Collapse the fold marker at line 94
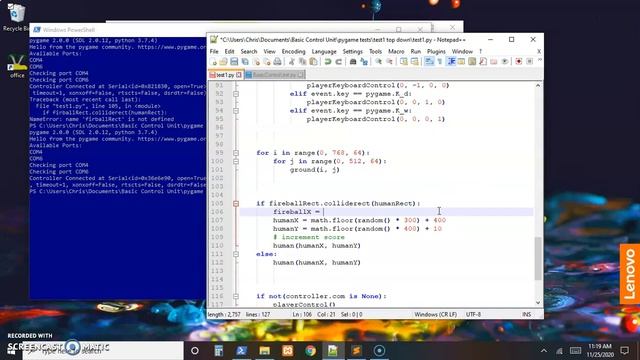The height and width of the screenshot is (360, 640). (x=236, y=111)
